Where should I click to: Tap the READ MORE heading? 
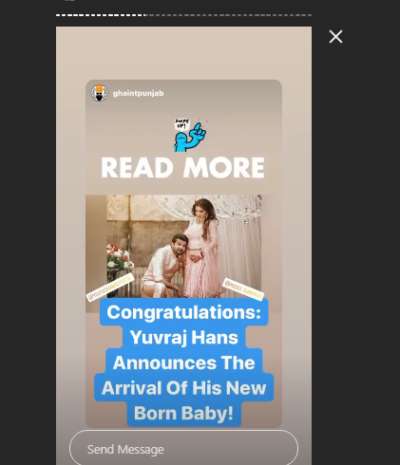pos(183,168)
